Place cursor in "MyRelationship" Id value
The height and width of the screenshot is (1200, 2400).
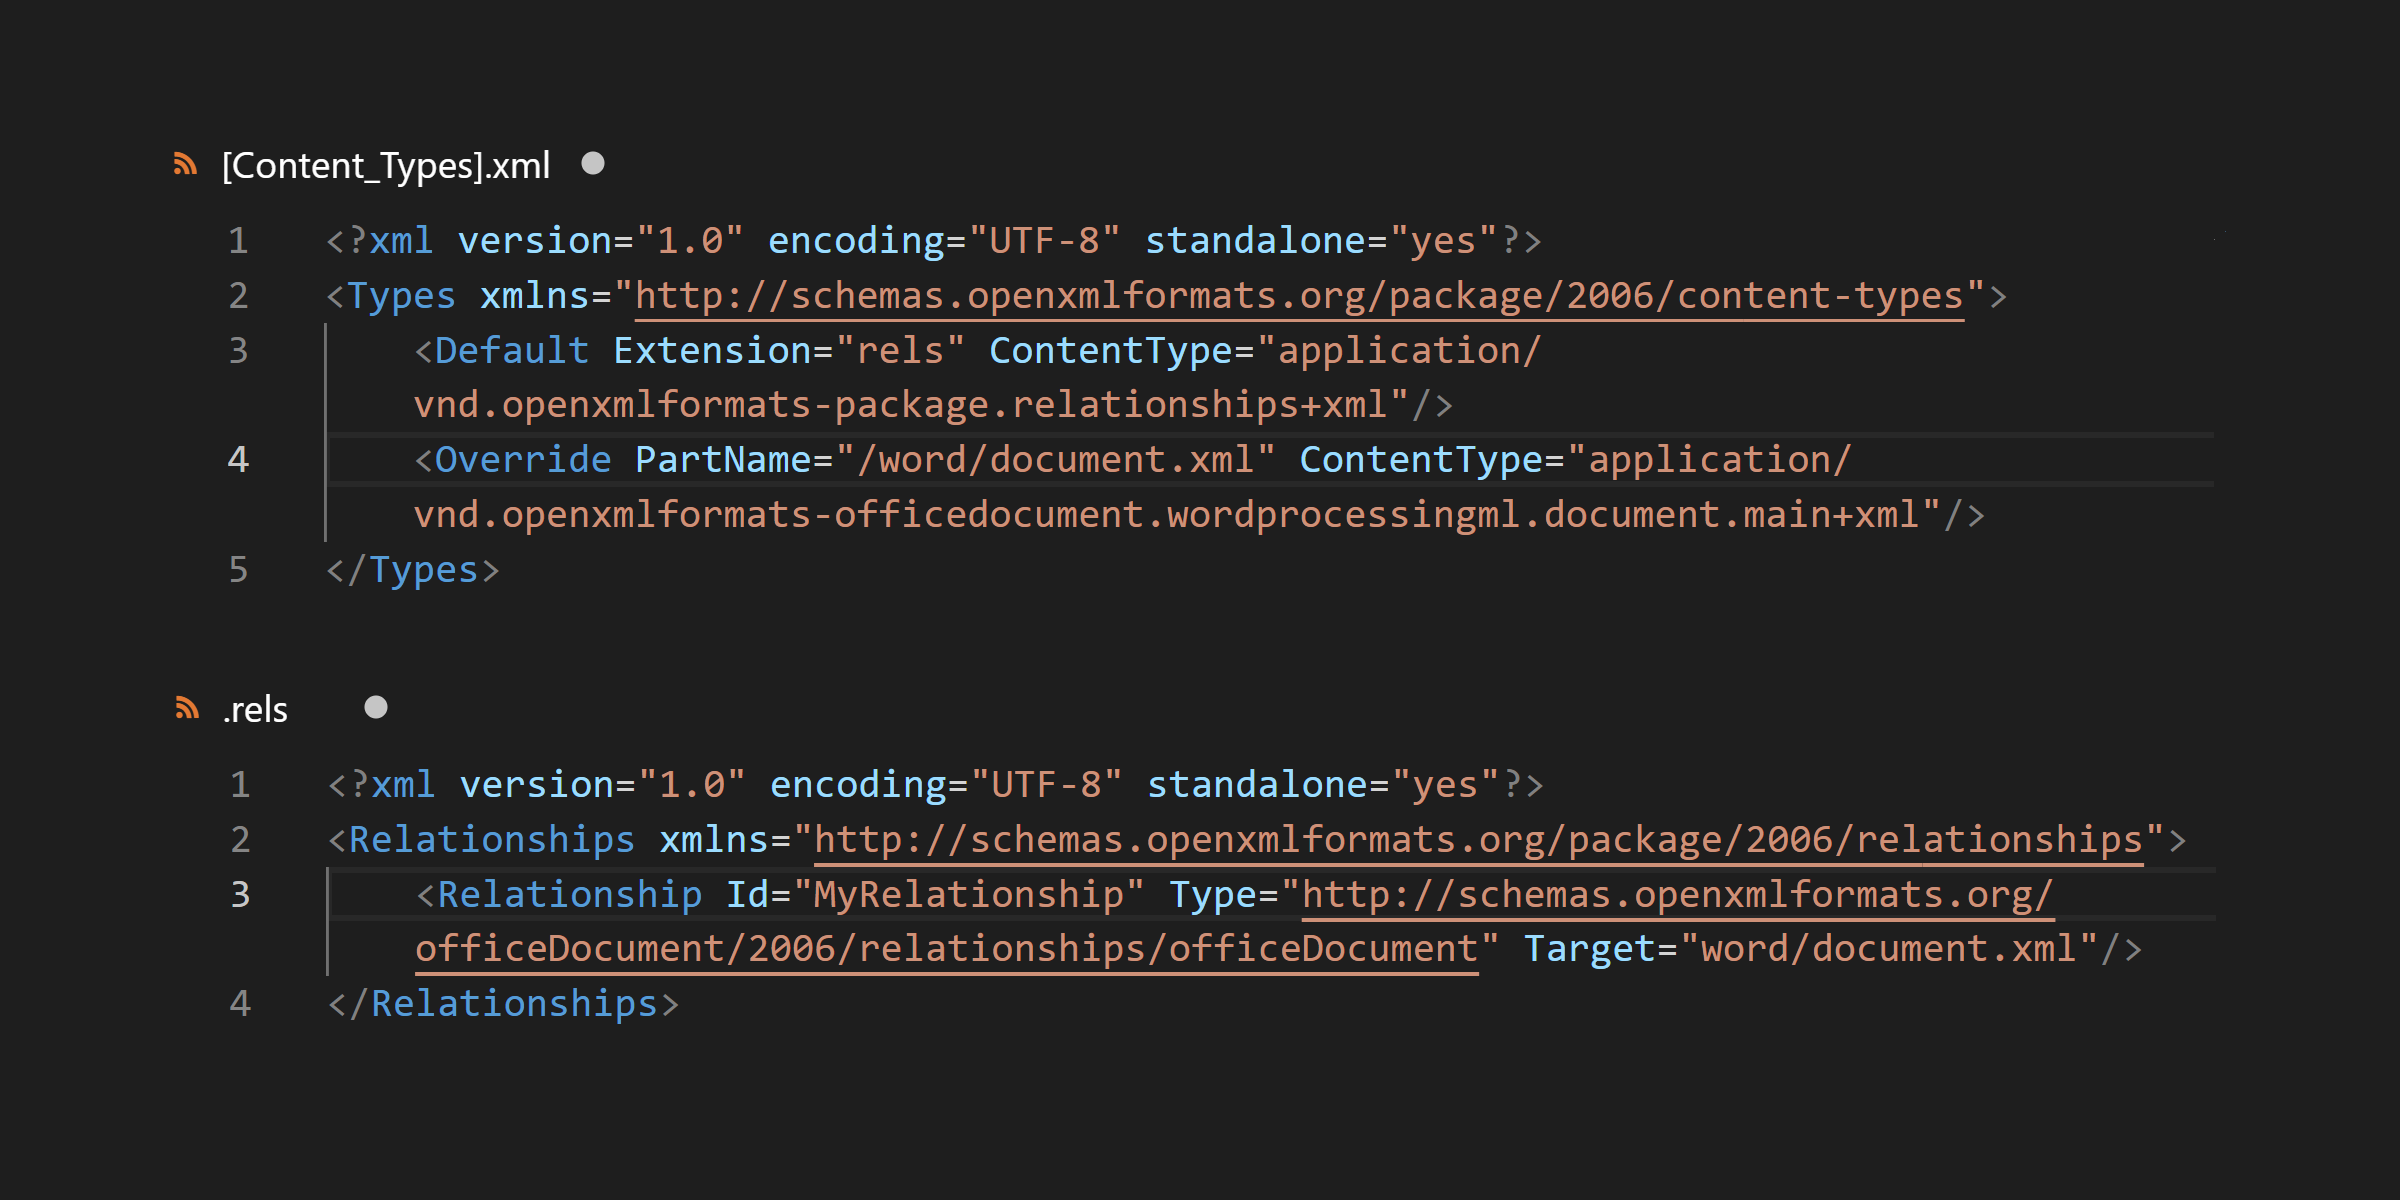click(x=969, y=895)
